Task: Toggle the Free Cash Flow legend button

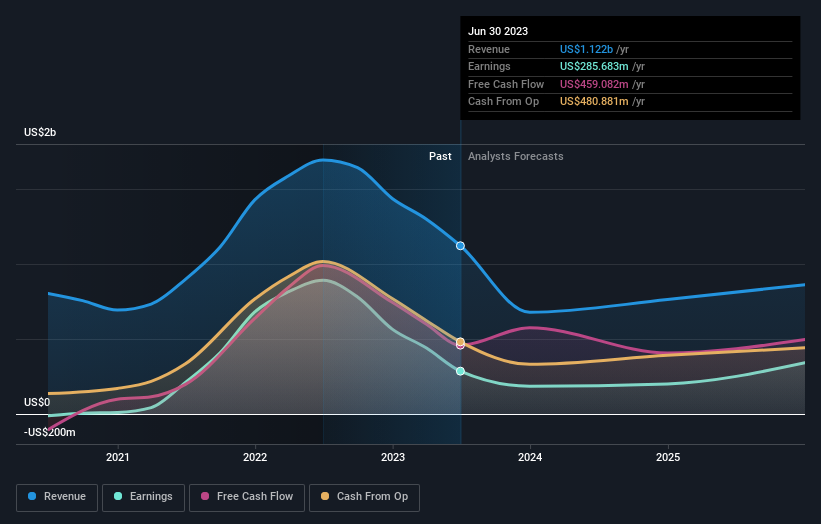Action: tap(247, 497)
